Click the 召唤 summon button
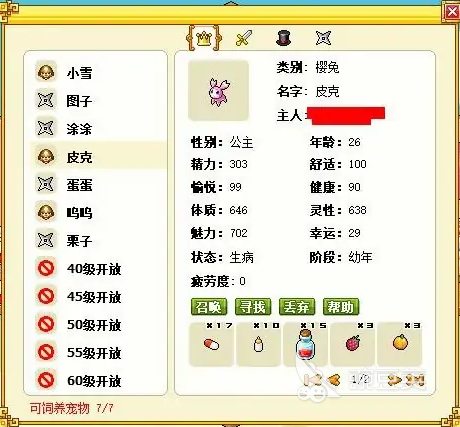This screenshot has width=460, height=427. pyautogui.click(x=209, y=307)
